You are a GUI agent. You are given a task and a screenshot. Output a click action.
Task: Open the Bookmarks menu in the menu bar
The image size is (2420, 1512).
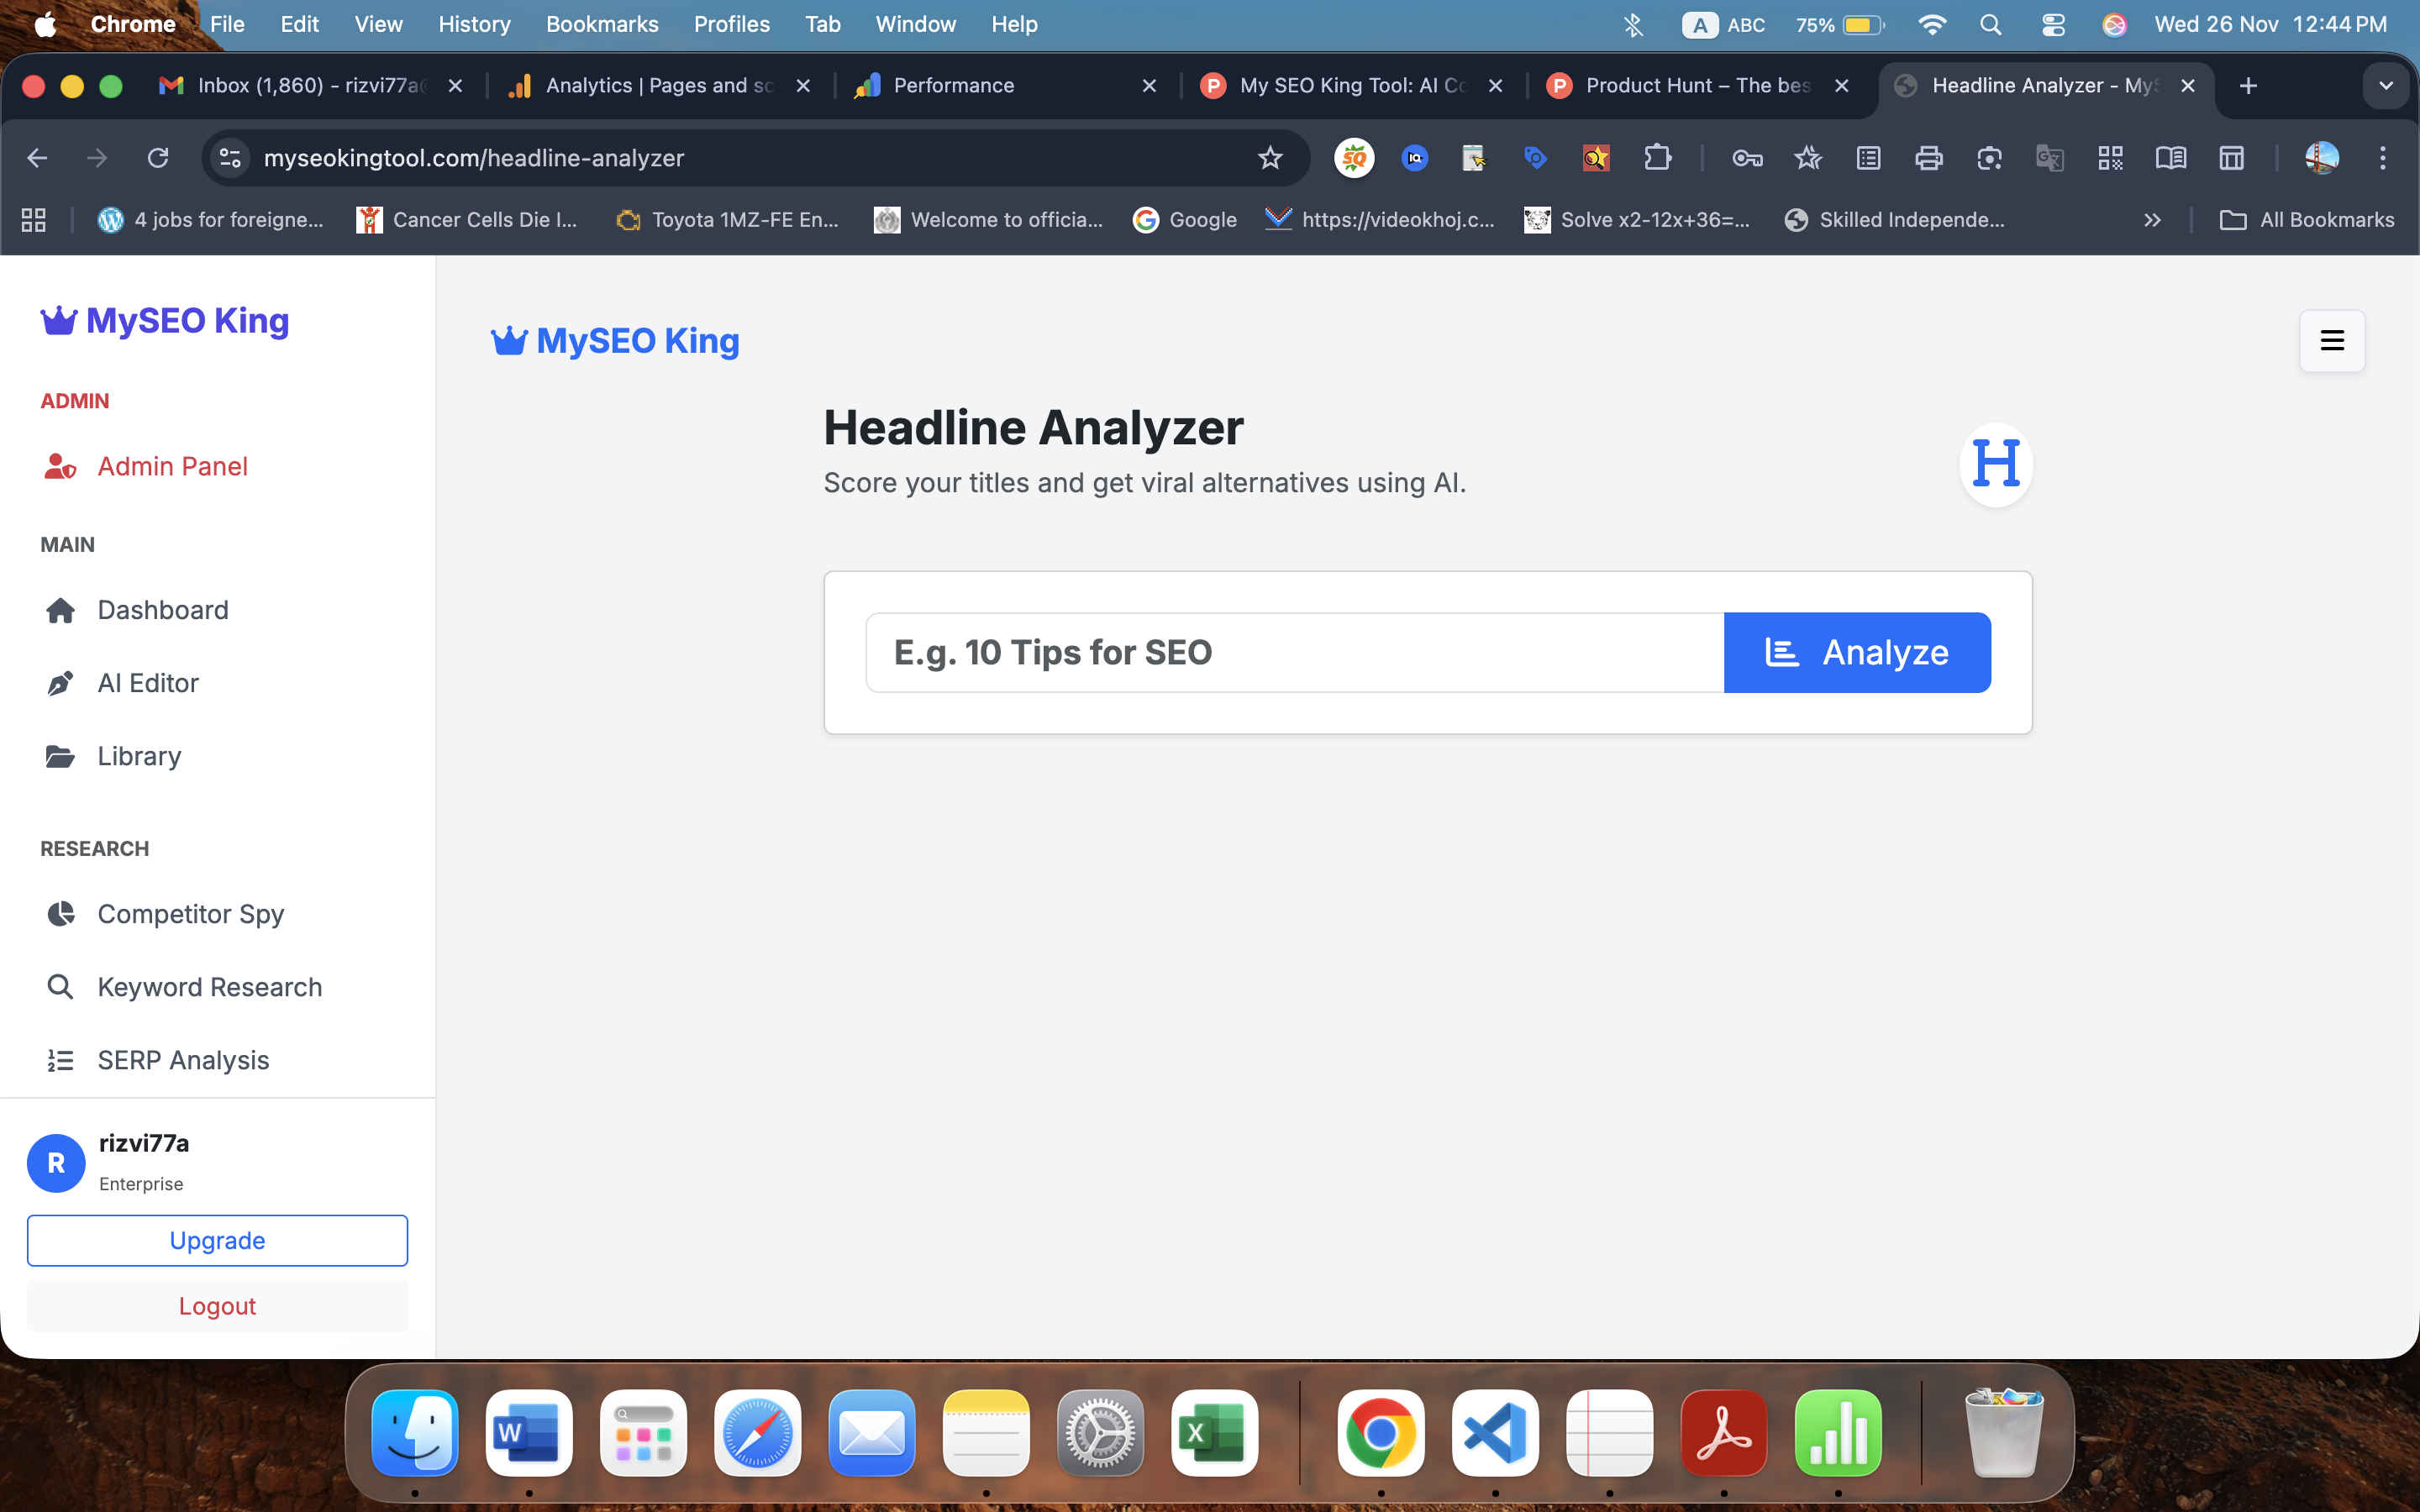[x=602, y=24]
